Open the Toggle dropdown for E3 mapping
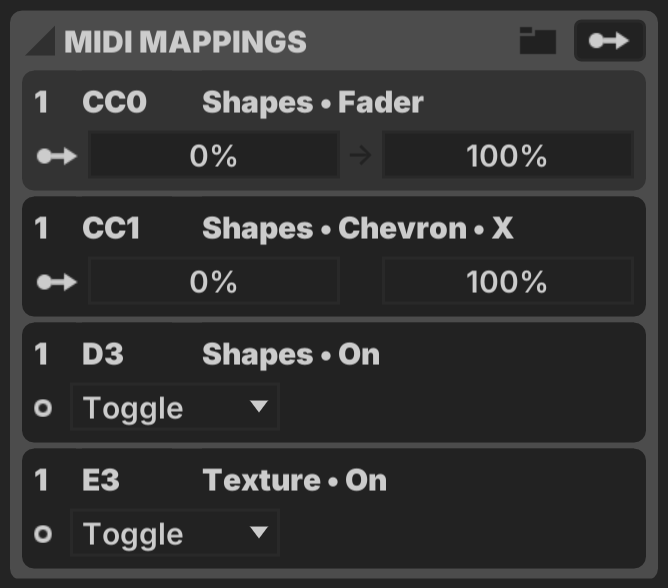The height and width of the screenshot is (588, 668). [x=175, y=533]
